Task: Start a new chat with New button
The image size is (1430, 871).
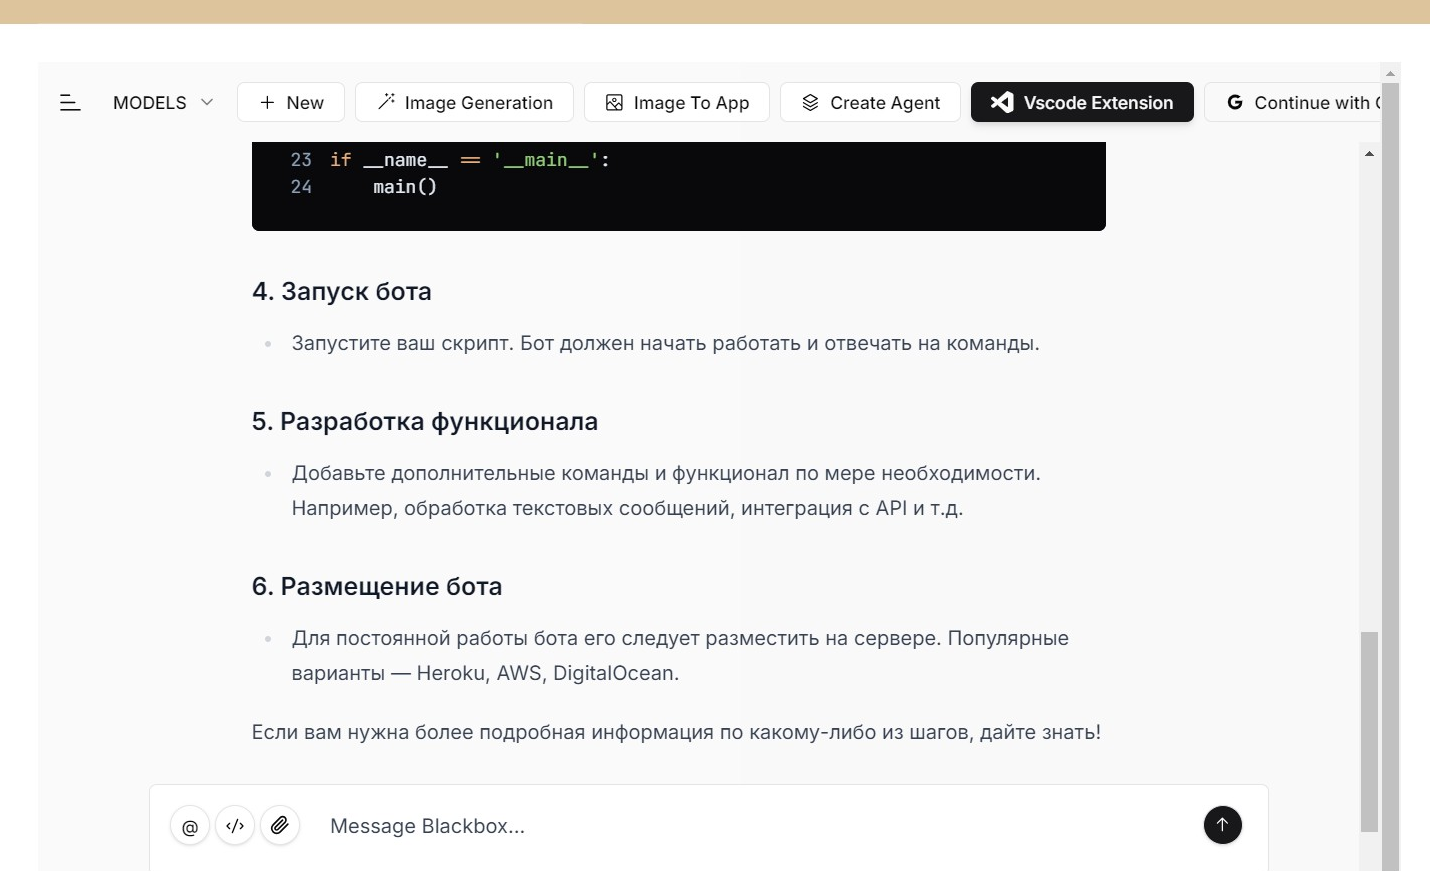Action: (x=291, y=102)
